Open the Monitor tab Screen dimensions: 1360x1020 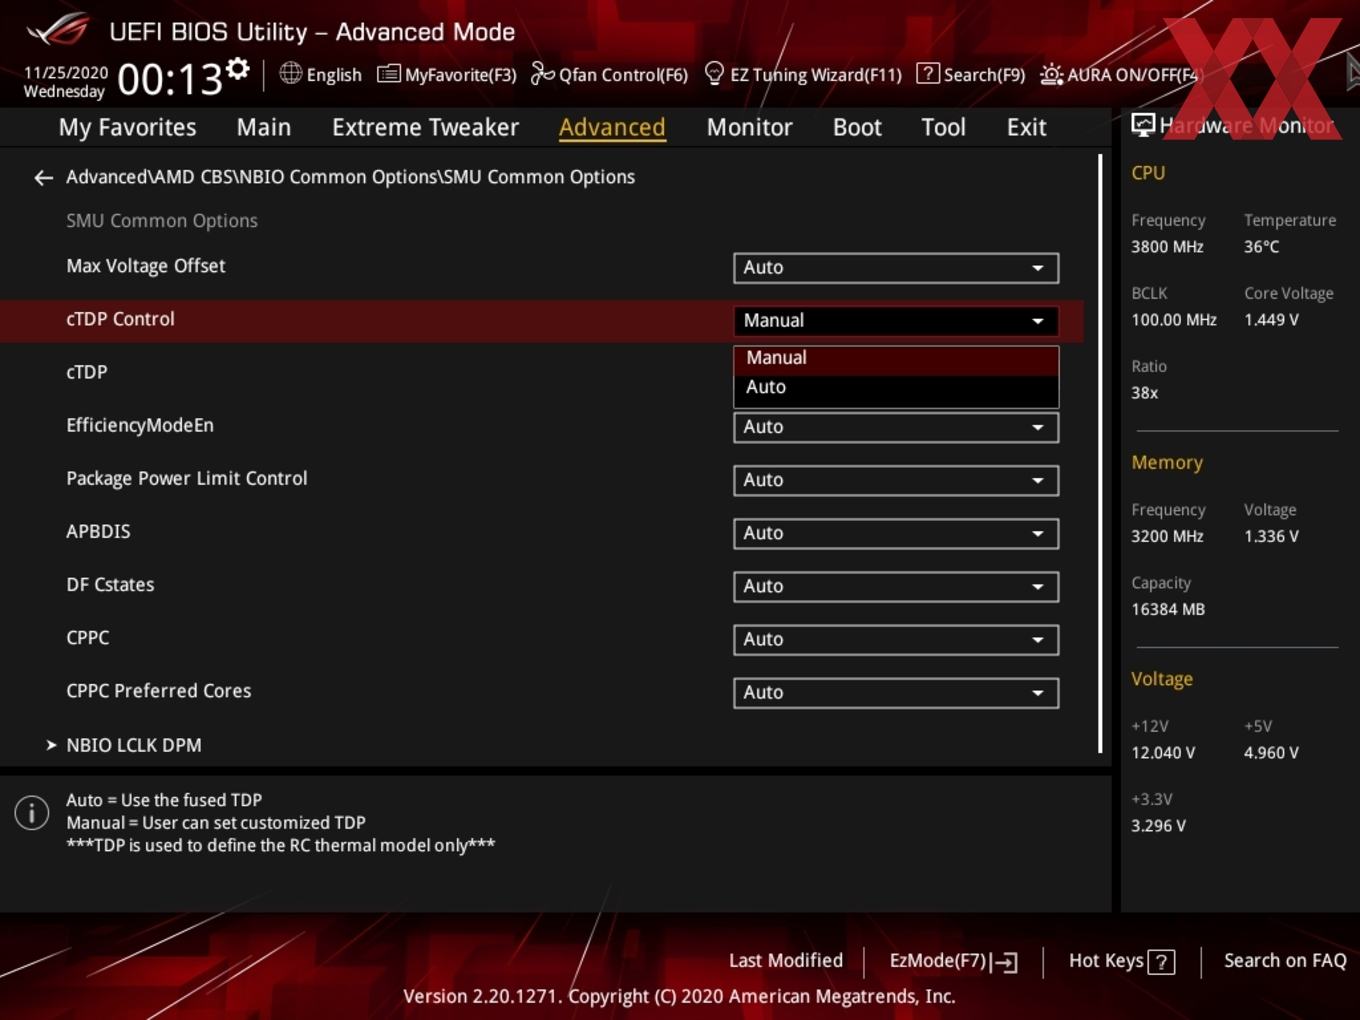click(749, 127)
